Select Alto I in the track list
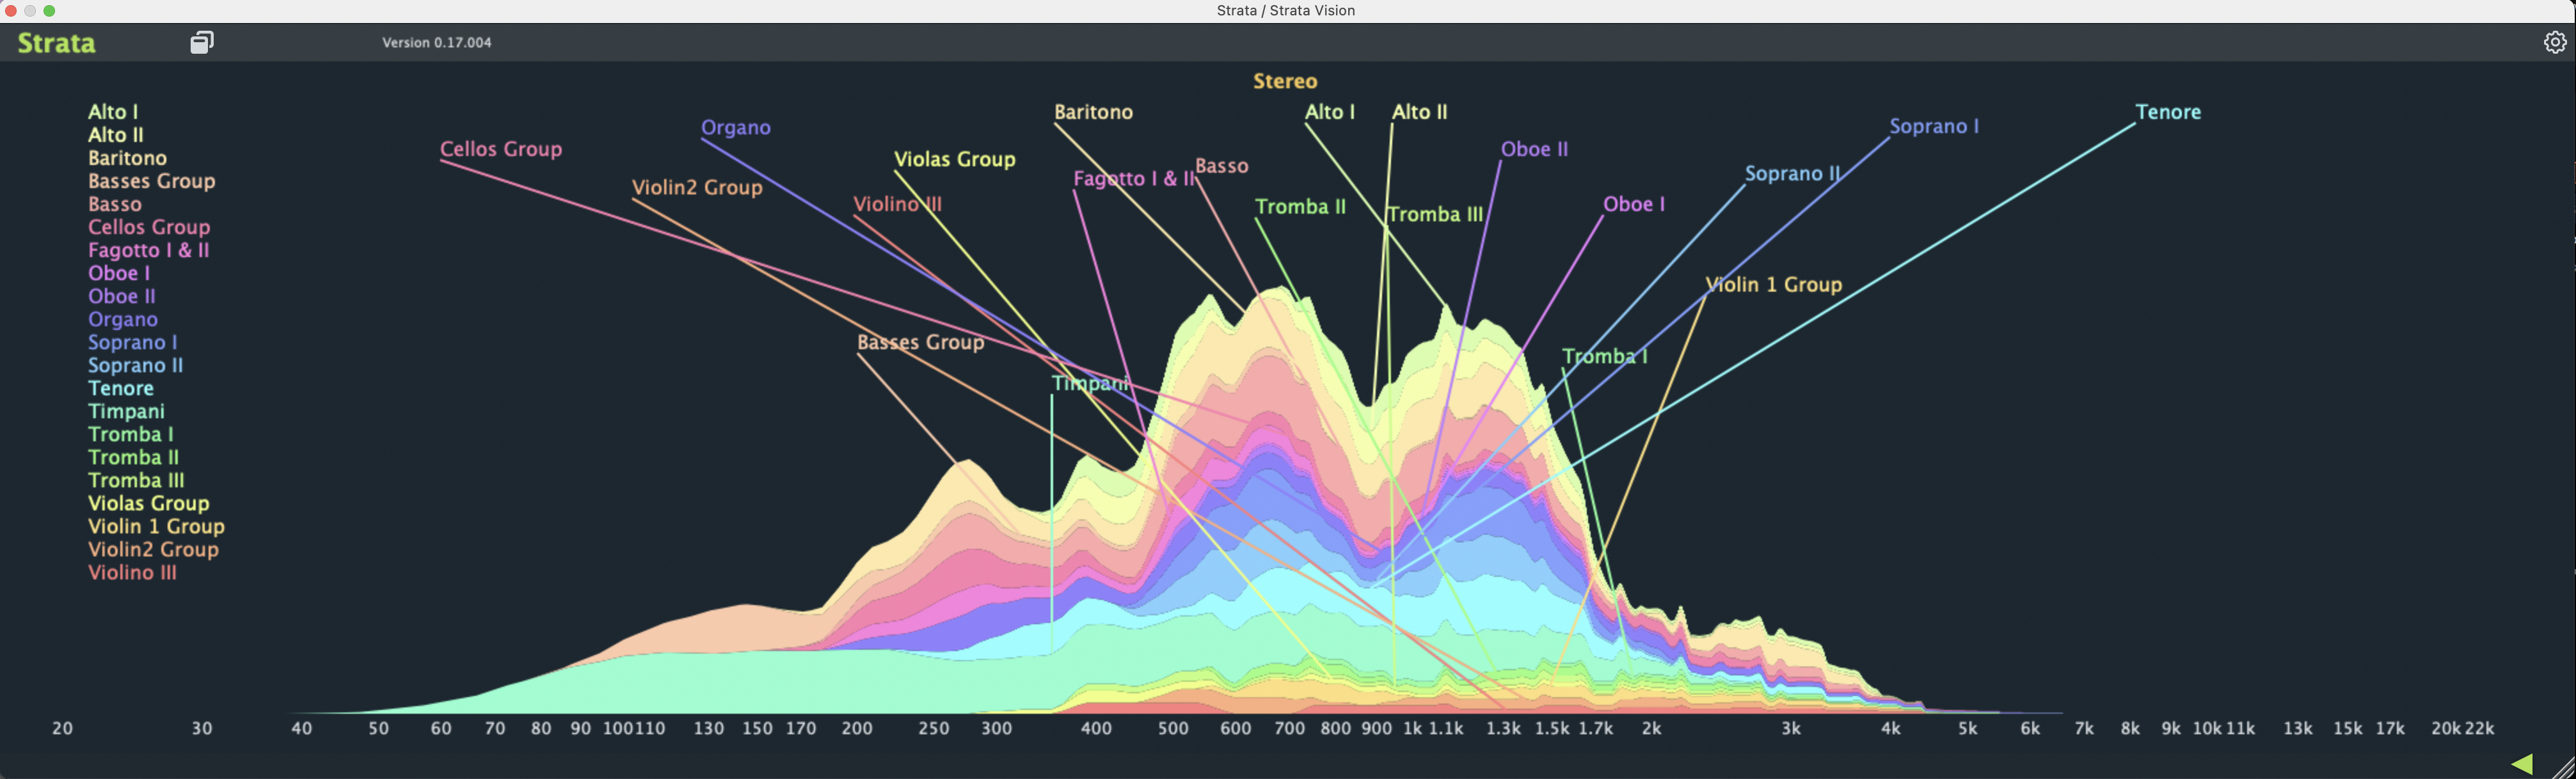The height and width of the screenshot is (779, 2576). pyautogui.click(x=113, y=112)
